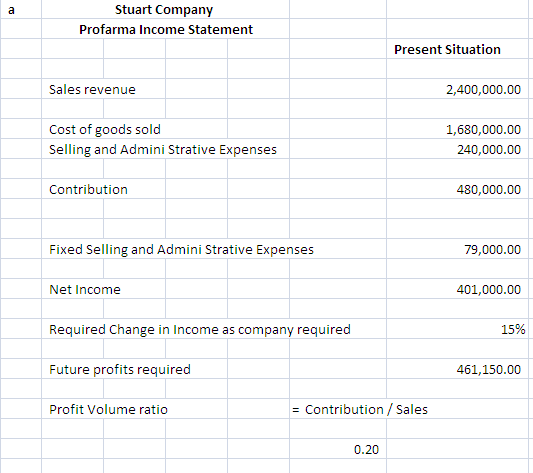Click the 2,400,000.00 sales value
Screen dimensions: 533x473
coord(483,90)
